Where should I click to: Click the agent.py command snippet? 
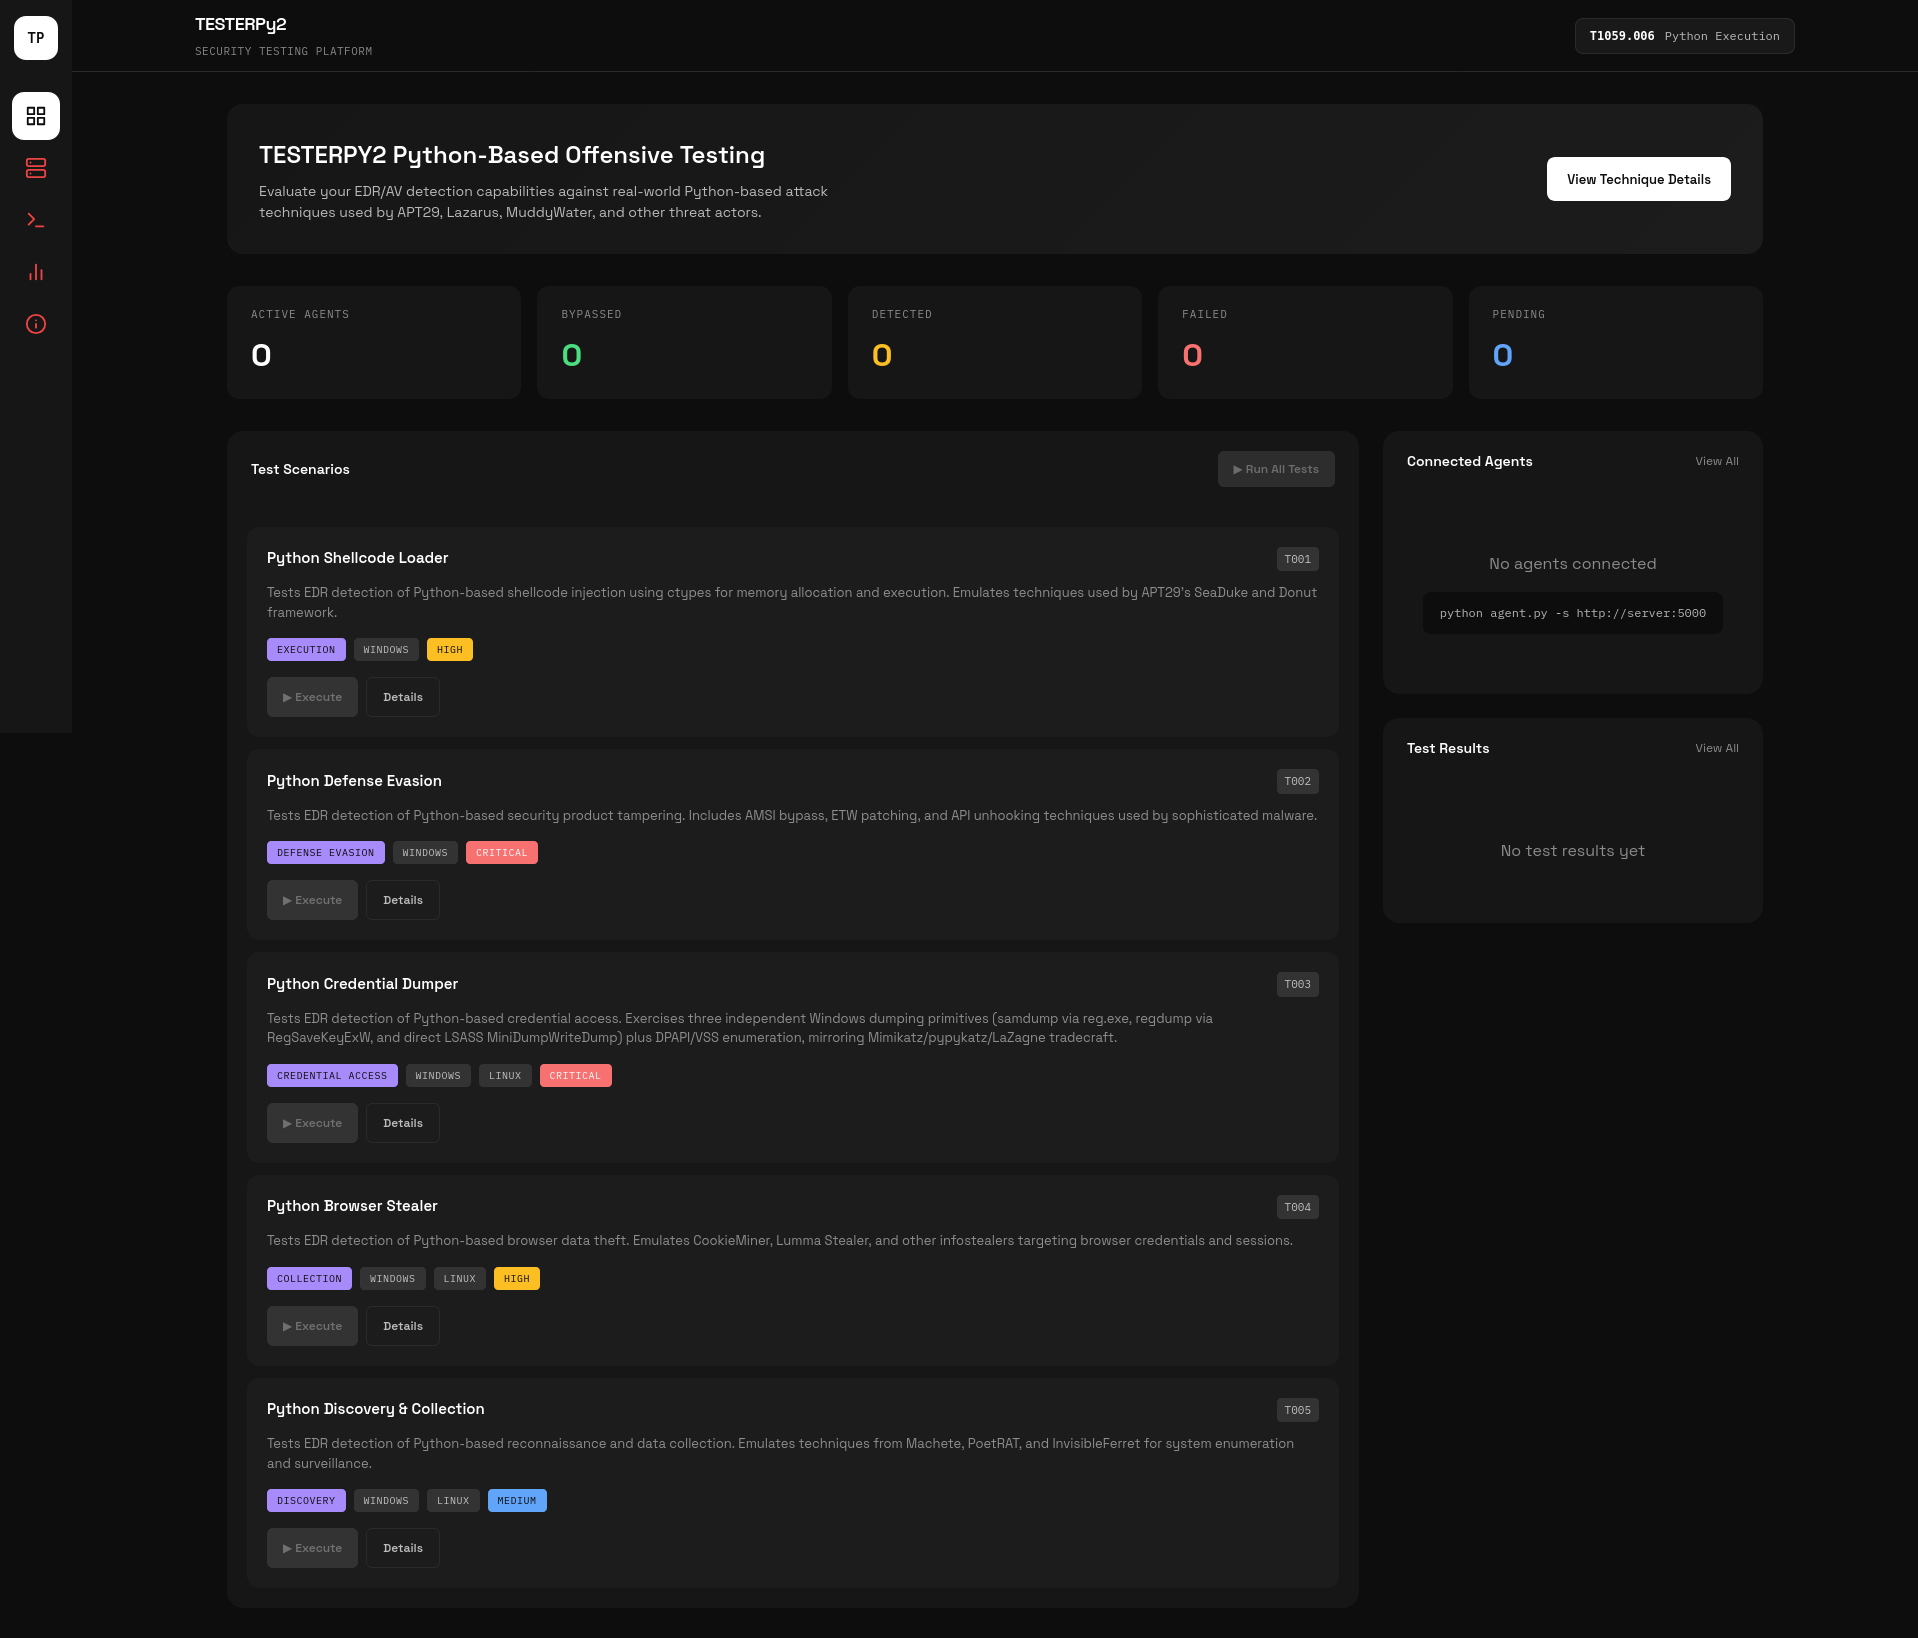click(1572, 613)
